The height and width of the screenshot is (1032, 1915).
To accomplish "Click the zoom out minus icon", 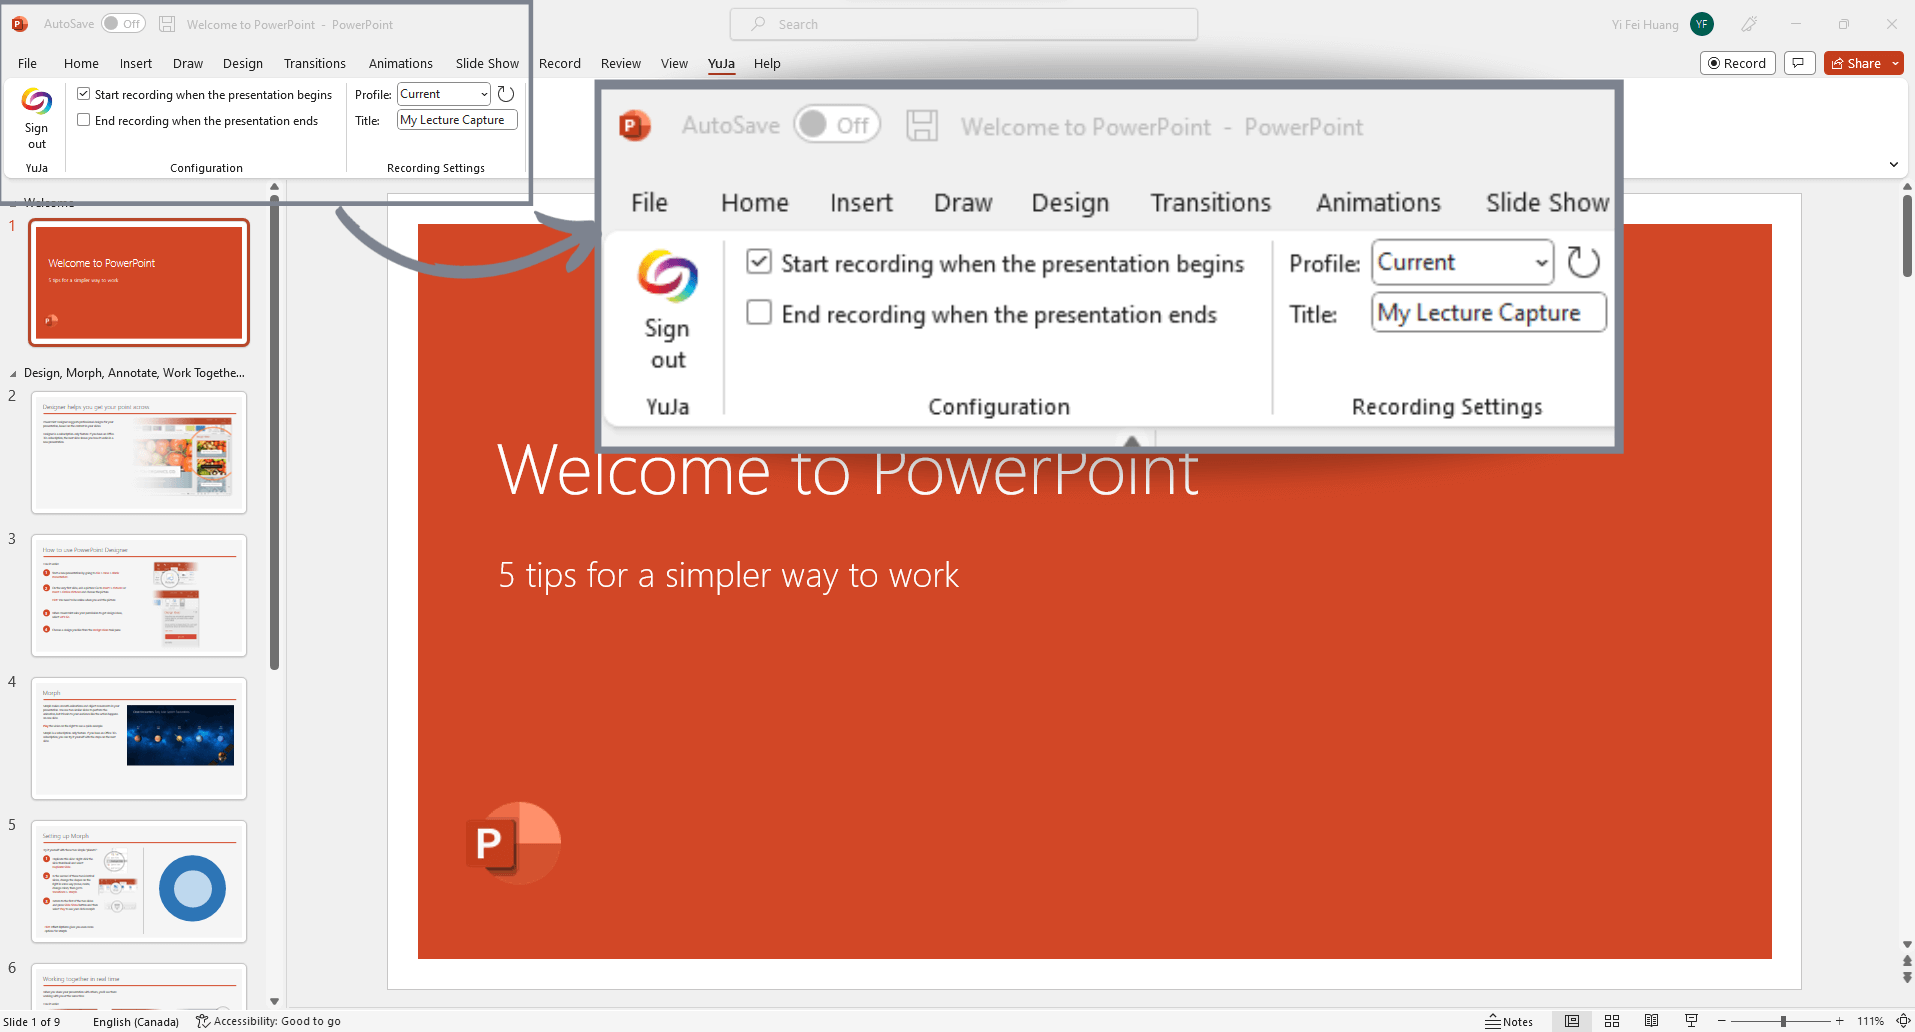I will [x=1722, y=1021].
